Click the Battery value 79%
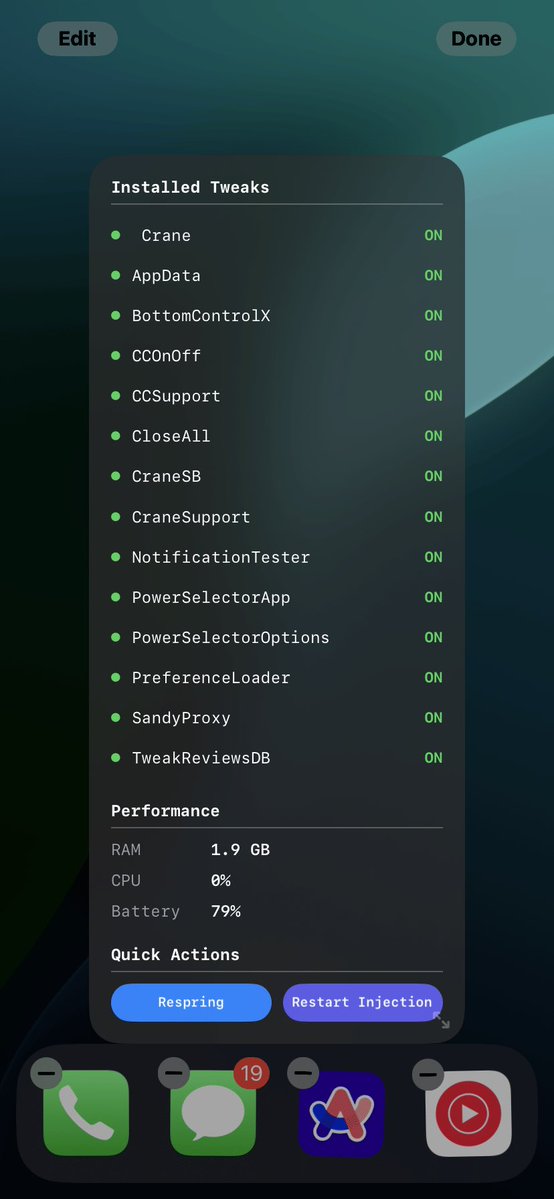The width and height of the screenshot is (554, 1199). click(226, 911)
